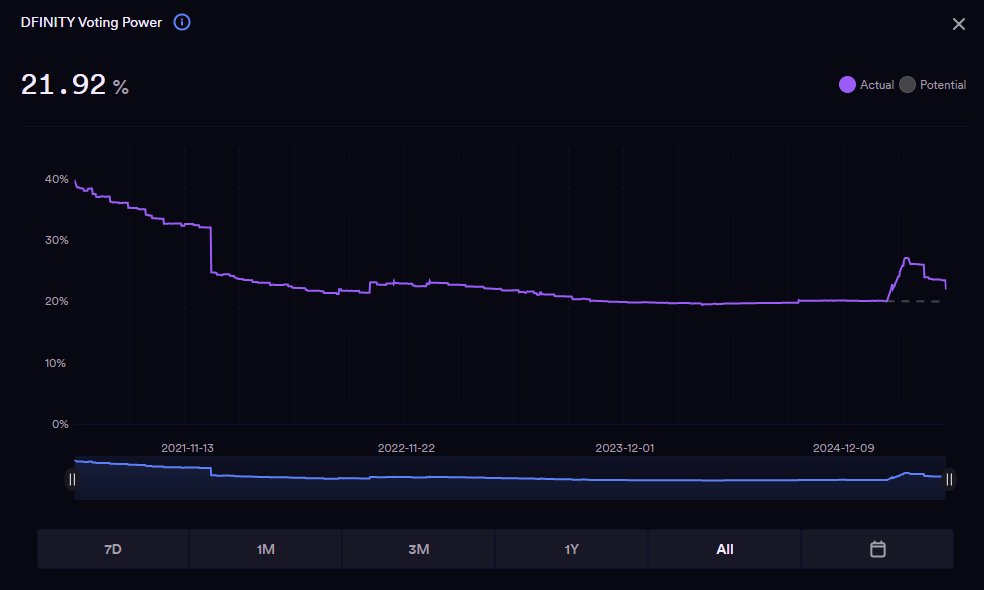Select the All time range

(x=724, y=549)
